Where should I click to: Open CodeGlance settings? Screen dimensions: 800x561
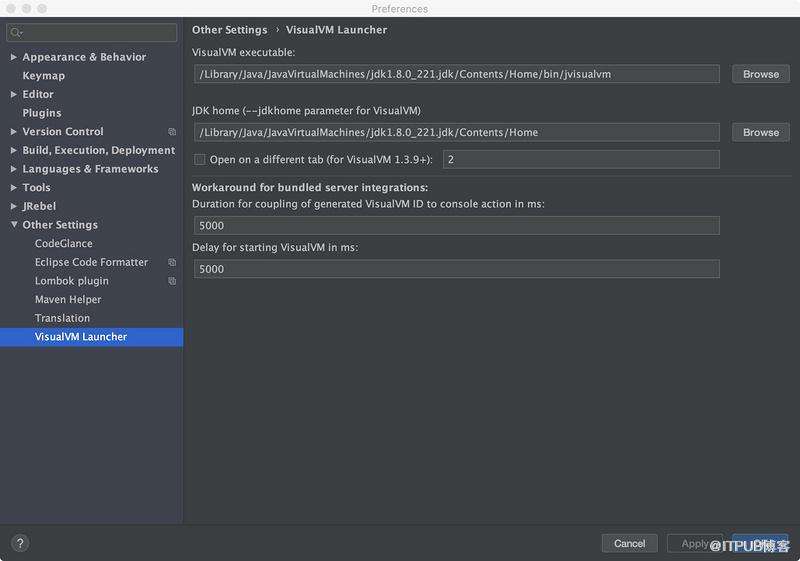point(64,243)
